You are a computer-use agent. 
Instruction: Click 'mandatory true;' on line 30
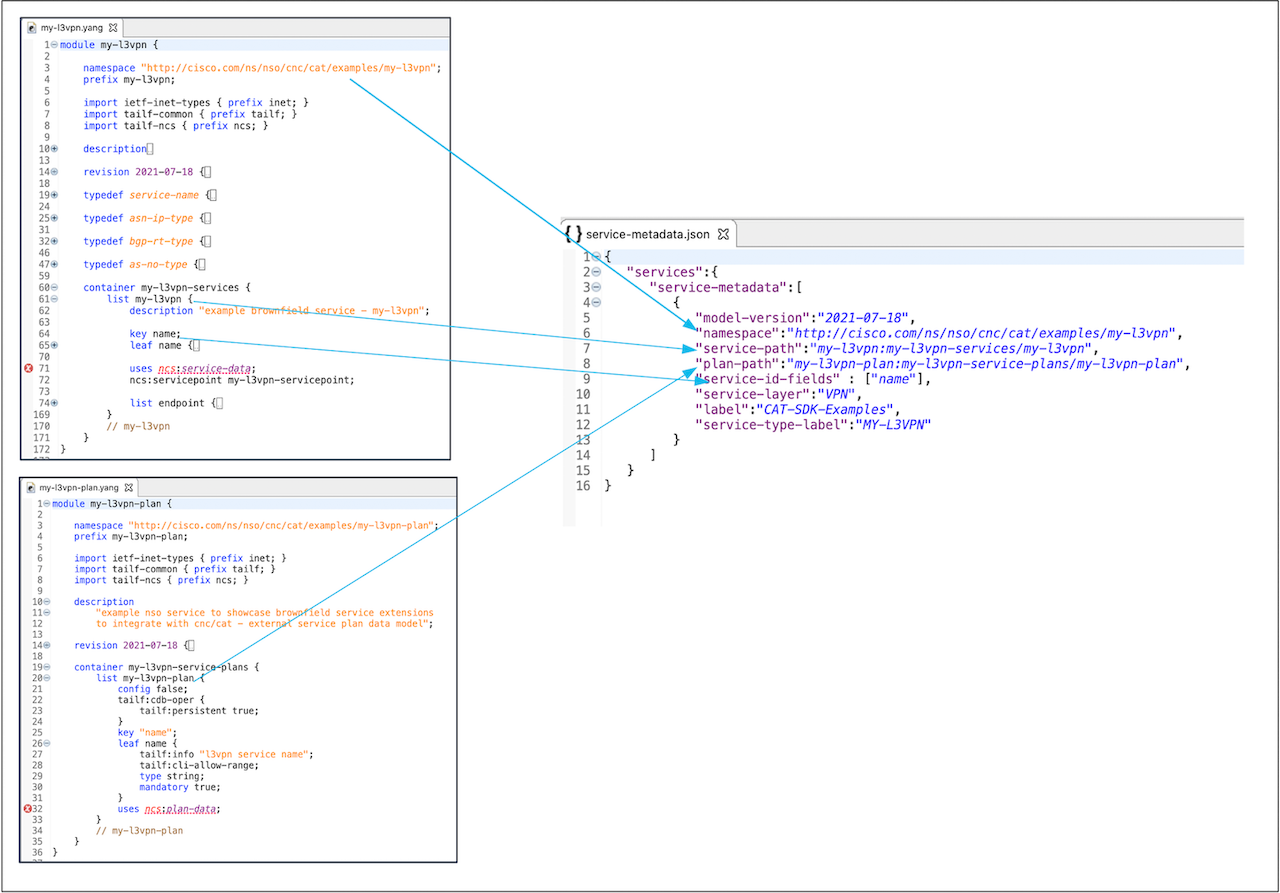[x=180, y=787]
